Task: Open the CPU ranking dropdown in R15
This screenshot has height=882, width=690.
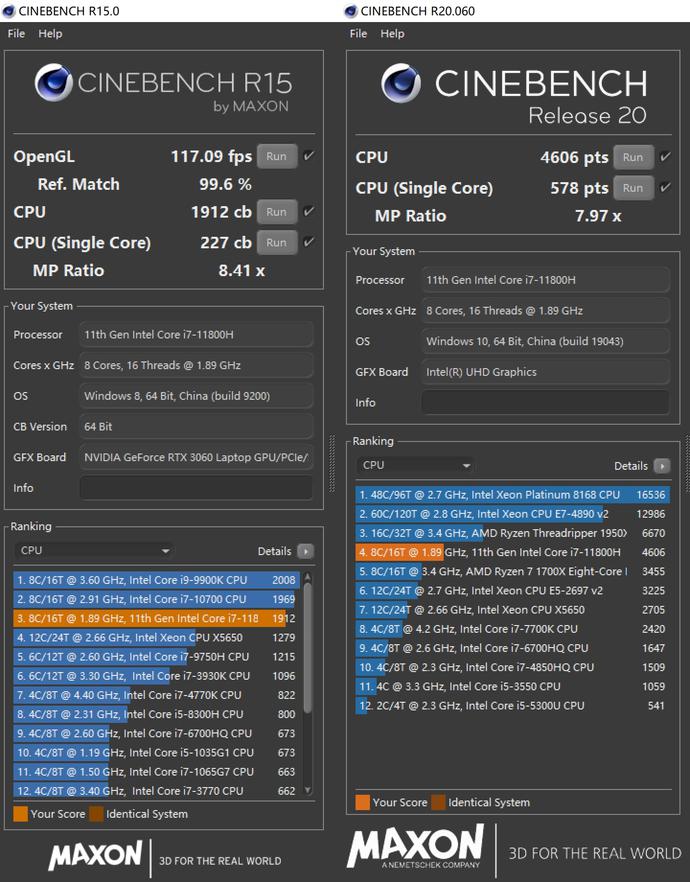Action: tap(94, 551)
